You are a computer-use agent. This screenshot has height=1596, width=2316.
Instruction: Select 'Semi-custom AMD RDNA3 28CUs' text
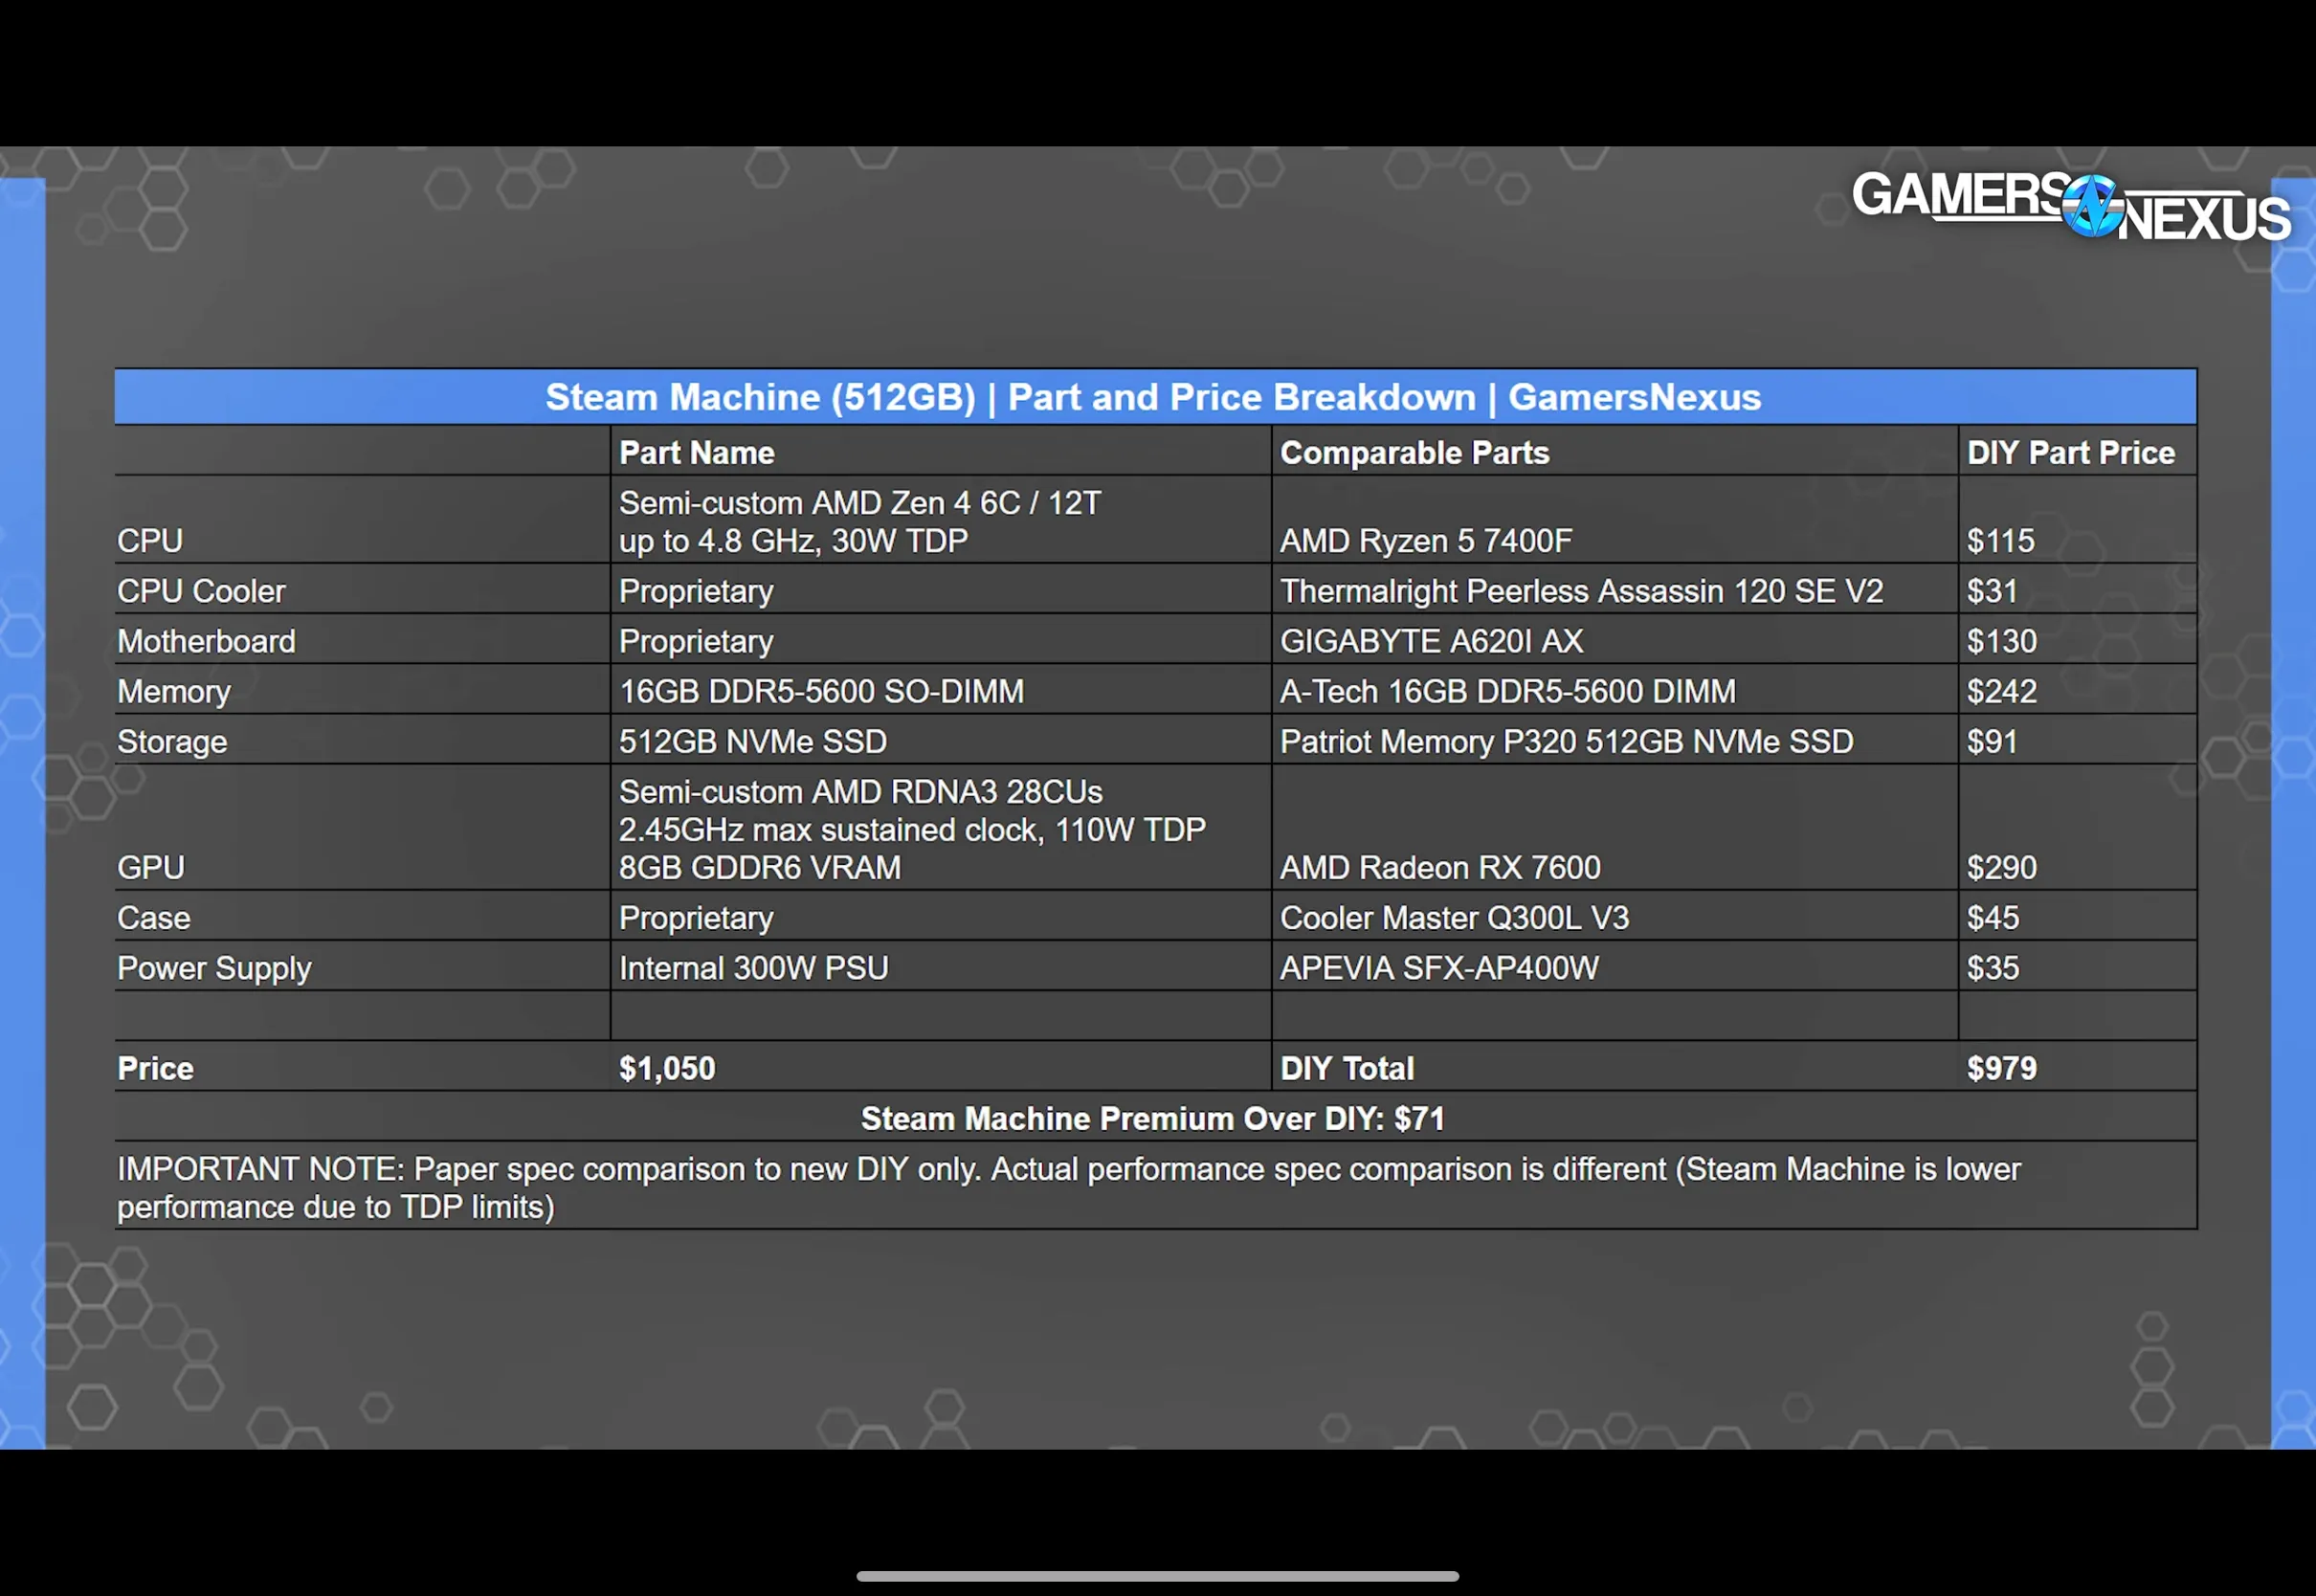pyautogui.click(x=861, y=792)
